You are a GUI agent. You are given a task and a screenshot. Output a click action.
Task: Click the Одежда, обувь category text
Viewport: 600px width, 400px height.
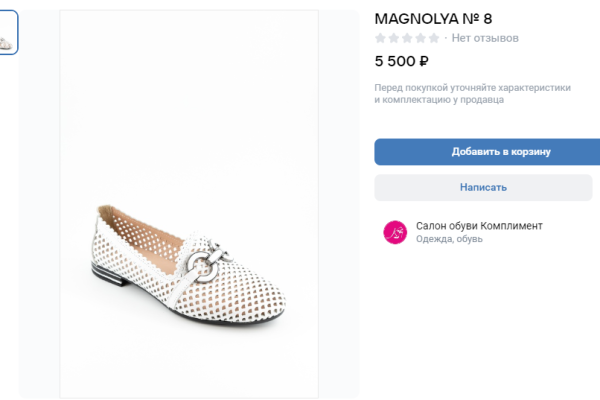point(449,240)
